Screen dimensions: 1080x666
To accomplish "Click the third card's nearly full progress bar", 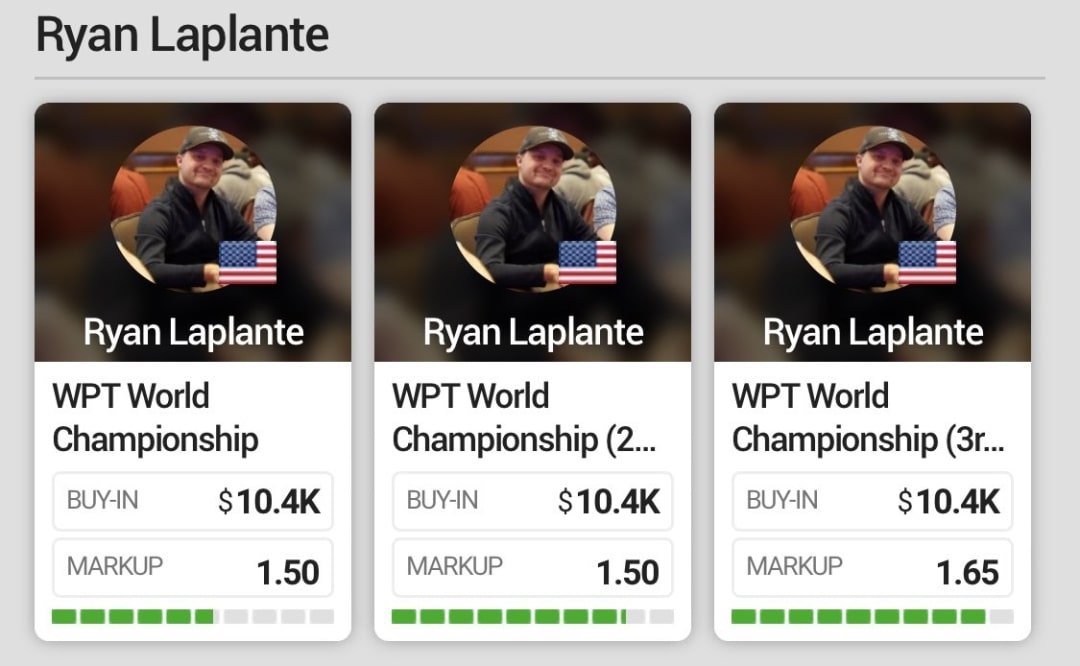I will pos(873,616).
